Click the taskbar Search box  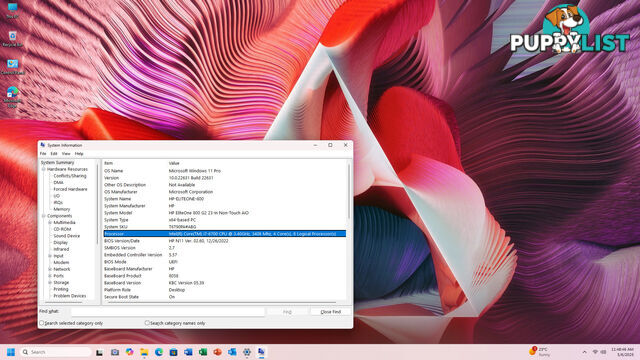click(56, 352)
